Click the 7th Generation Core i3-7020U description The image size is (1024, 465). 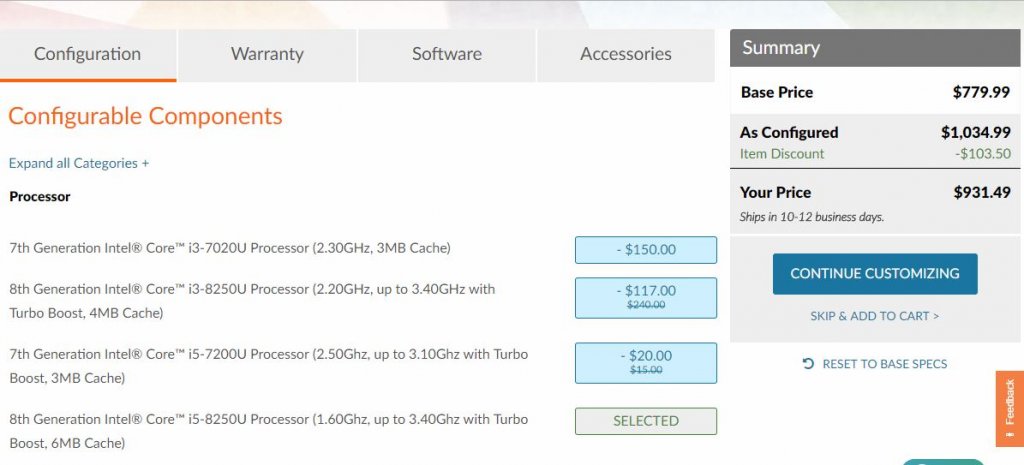(x=230, y=248)
